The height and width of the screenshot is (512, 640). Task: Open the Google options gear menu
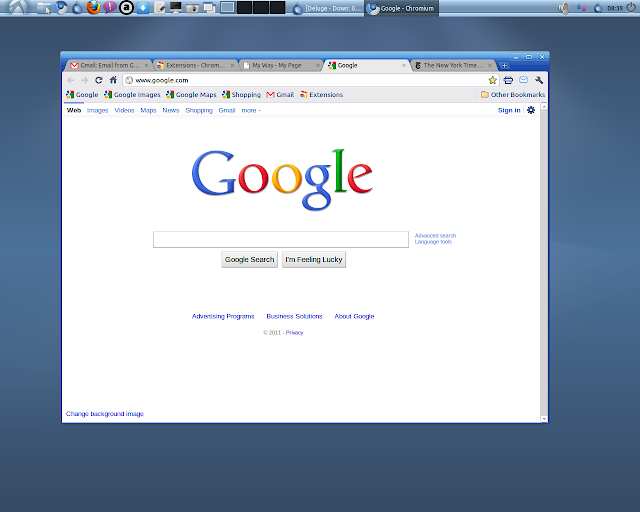point(531,110)
